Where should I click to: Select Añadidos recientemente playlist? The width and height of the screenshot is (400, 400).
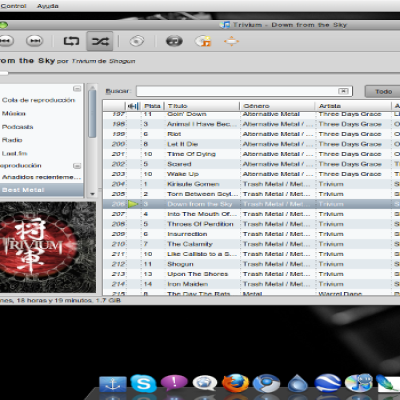click(x=41, y=177)
